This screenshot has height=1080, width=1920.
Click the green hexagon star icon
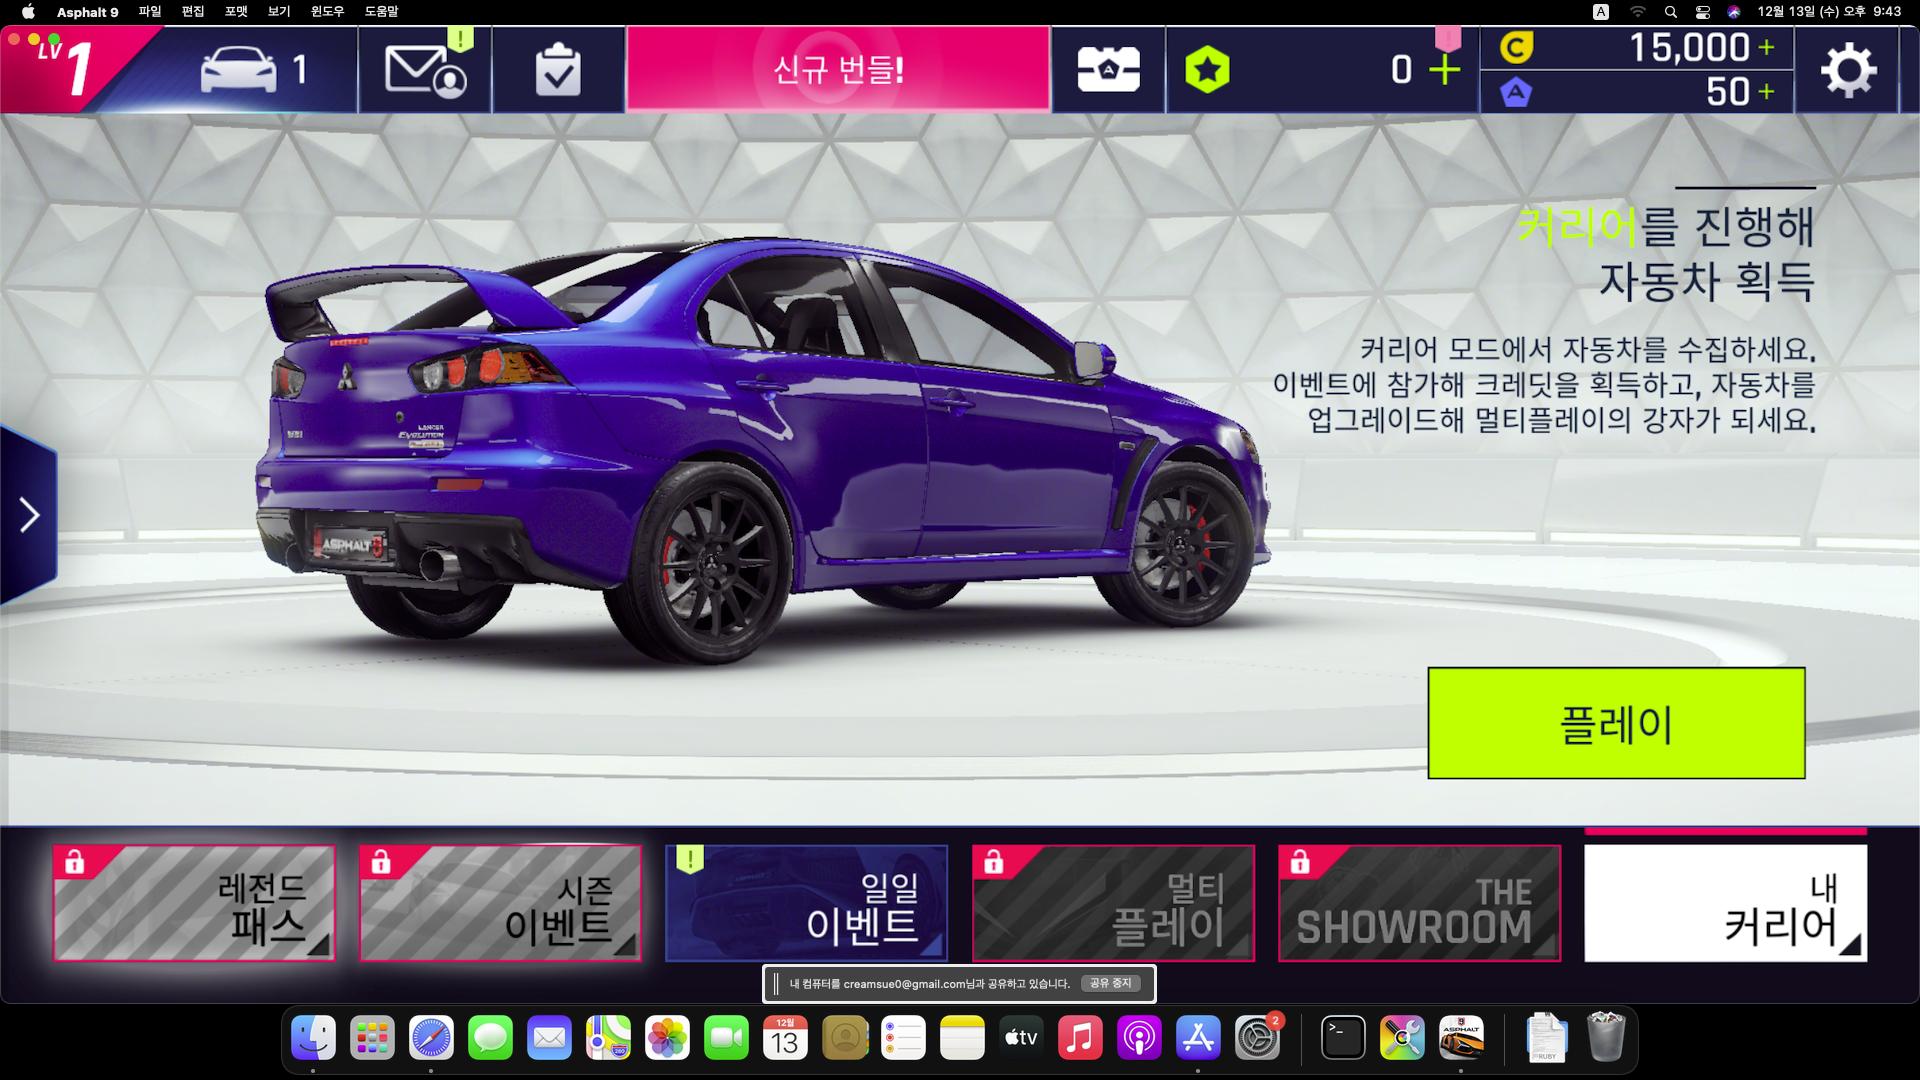(1207, 70)
